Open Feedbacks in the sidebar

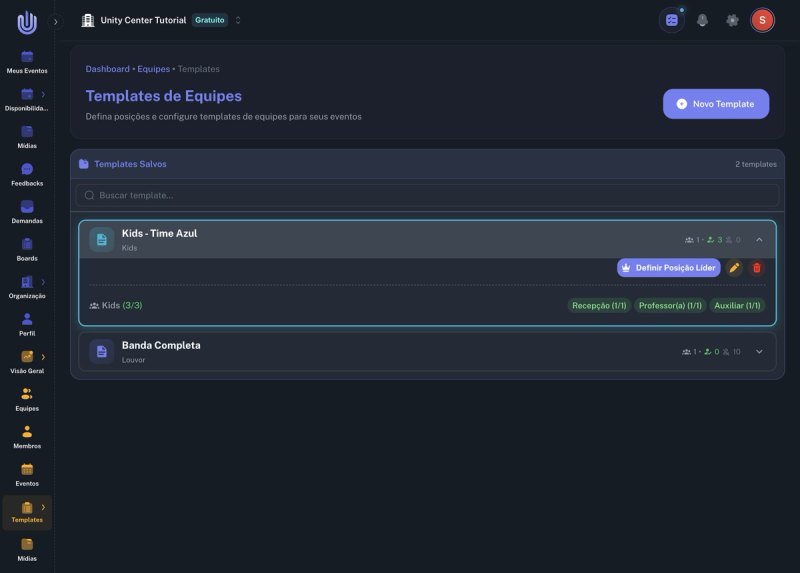pos(27,175)
